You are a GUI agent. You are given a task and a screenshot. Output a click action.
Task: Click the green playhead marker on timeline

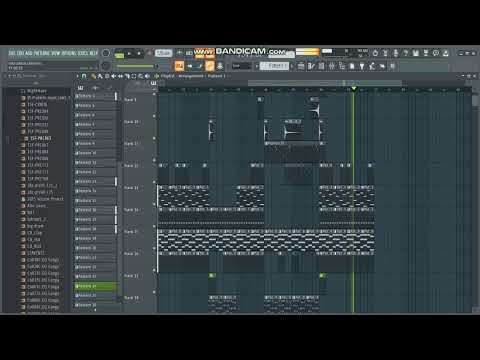[x=354, y=89]
